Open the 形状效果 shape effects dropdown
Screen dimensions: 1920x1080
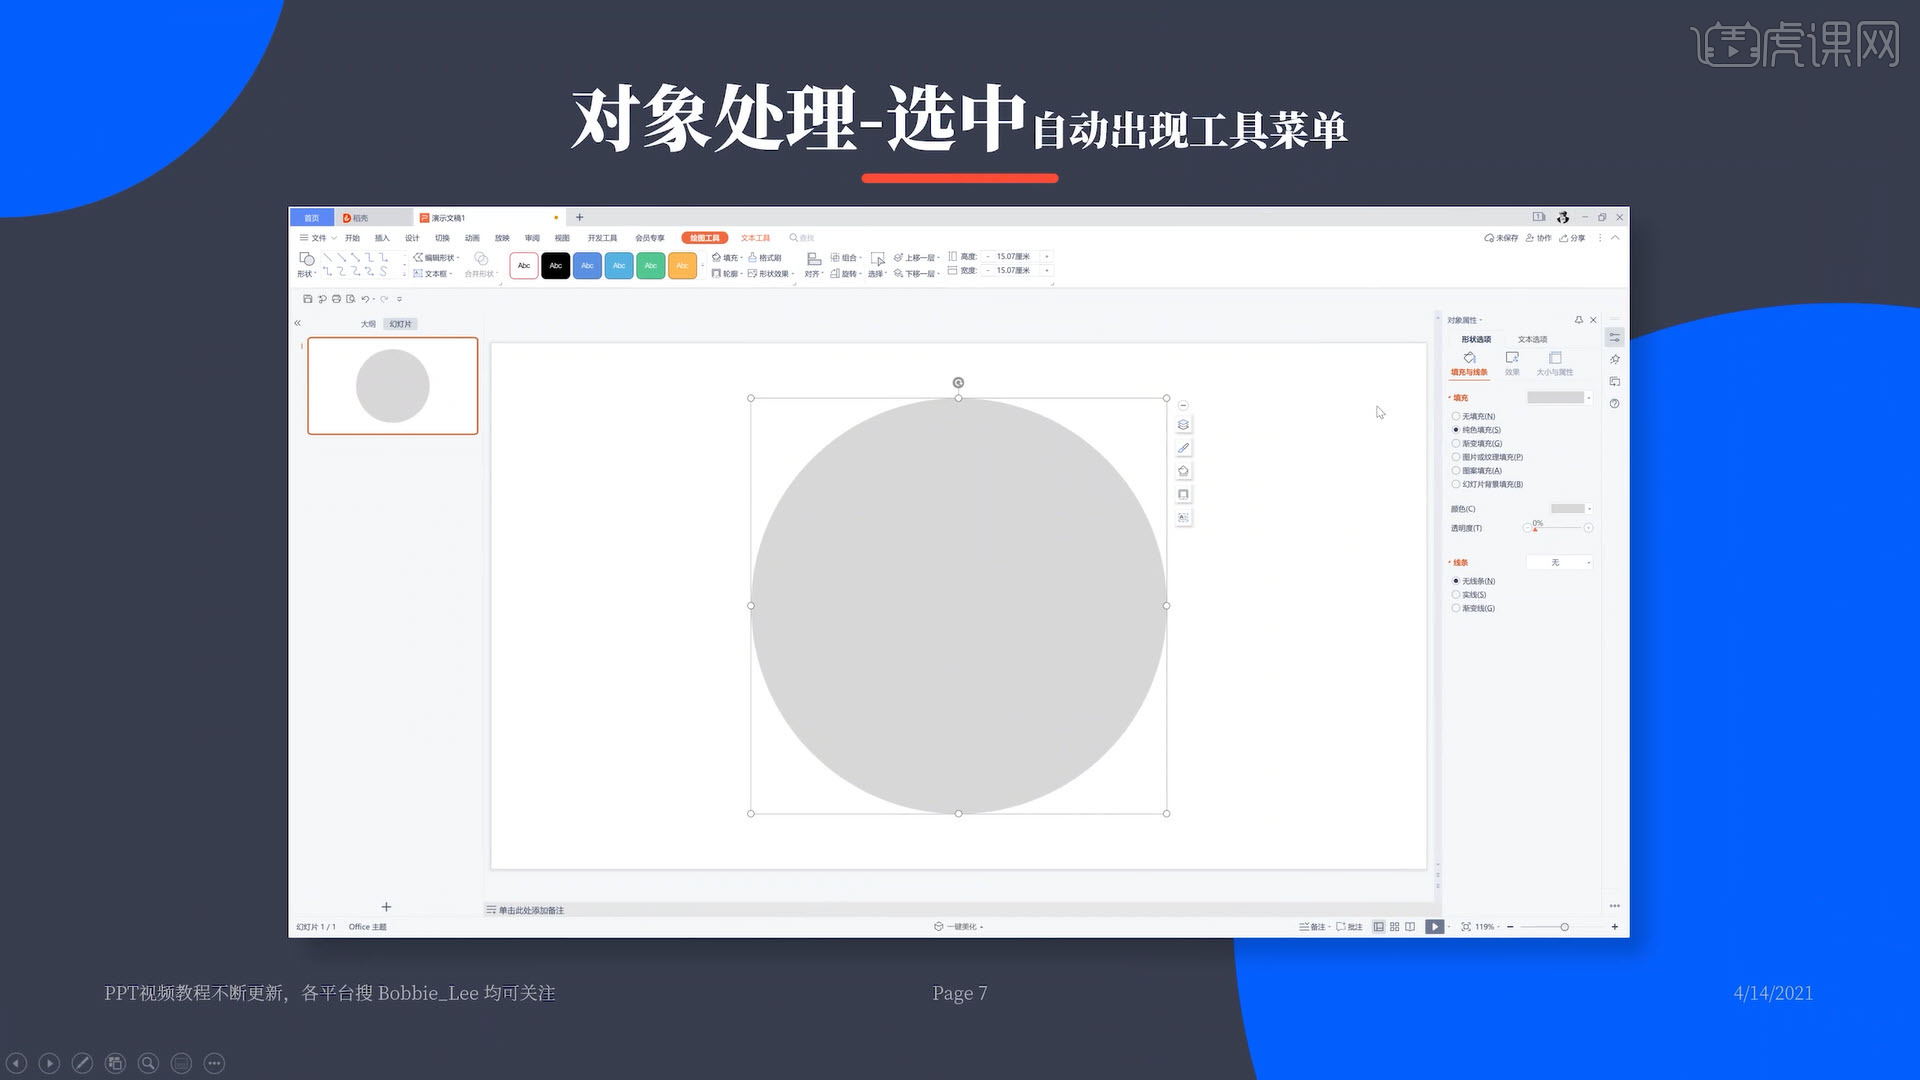pyautogui.click(x=771, y=273)
